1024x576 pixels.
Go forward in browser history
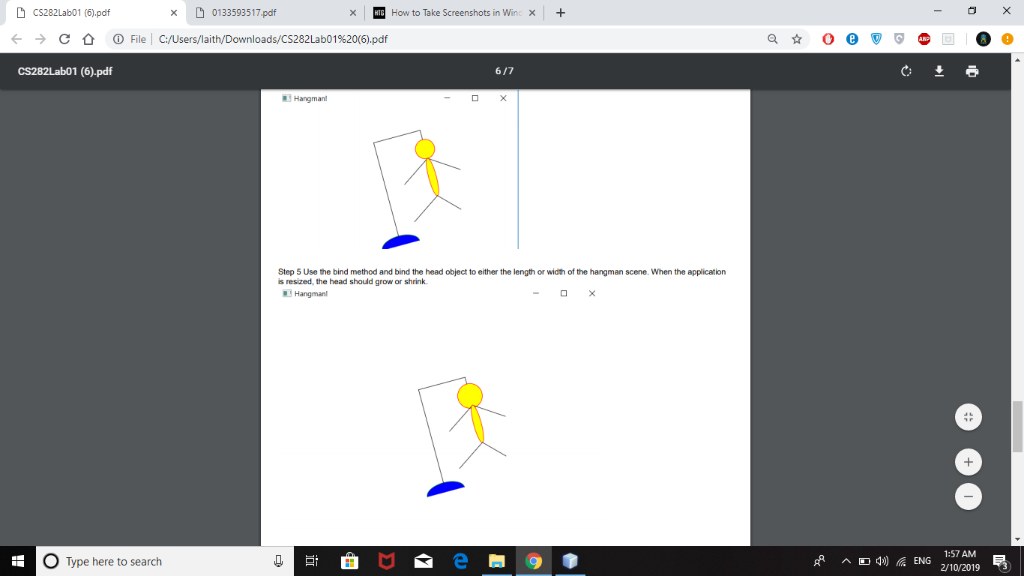tap(40, 39)
